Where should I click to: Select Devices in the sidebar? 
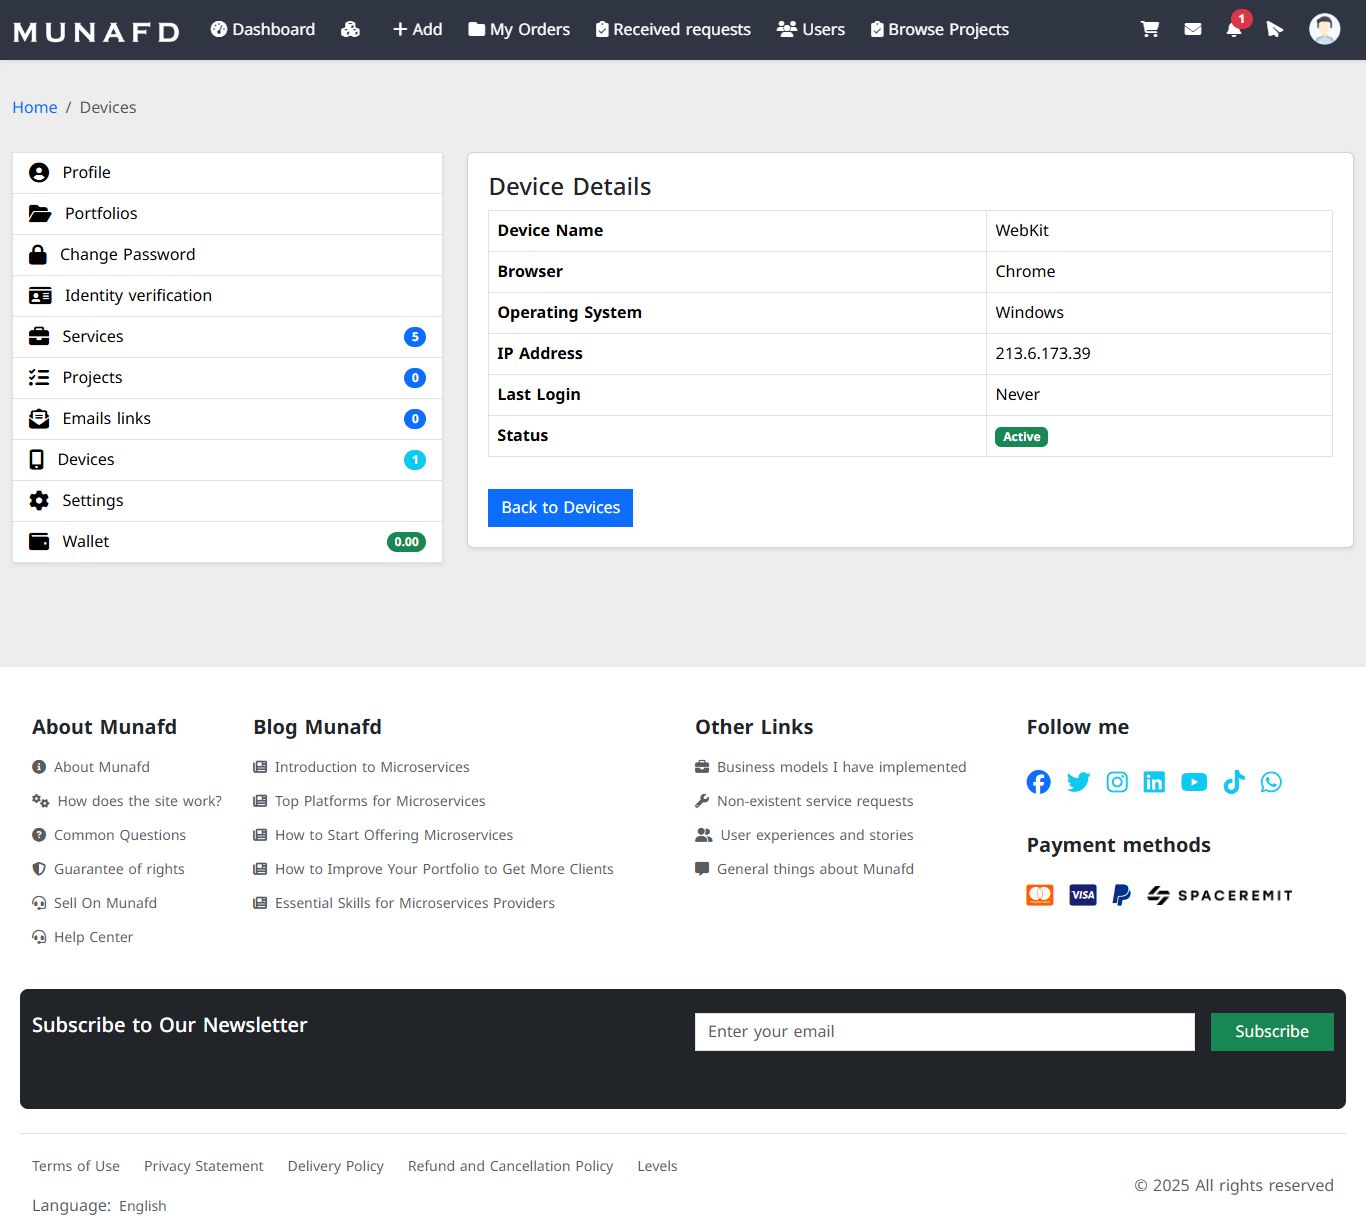tap(227, 460)
